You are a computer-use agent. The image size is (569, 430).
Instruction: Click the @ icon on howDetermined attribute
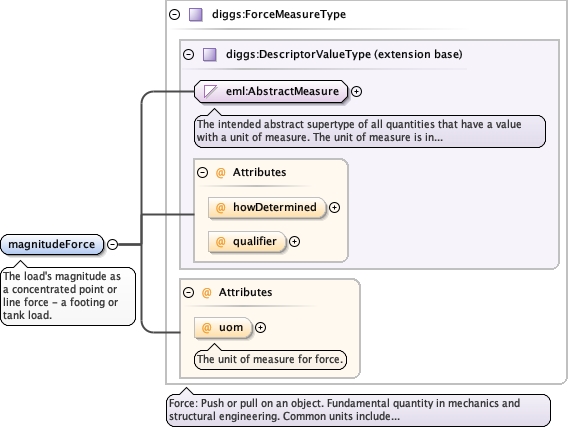(220, 208)
